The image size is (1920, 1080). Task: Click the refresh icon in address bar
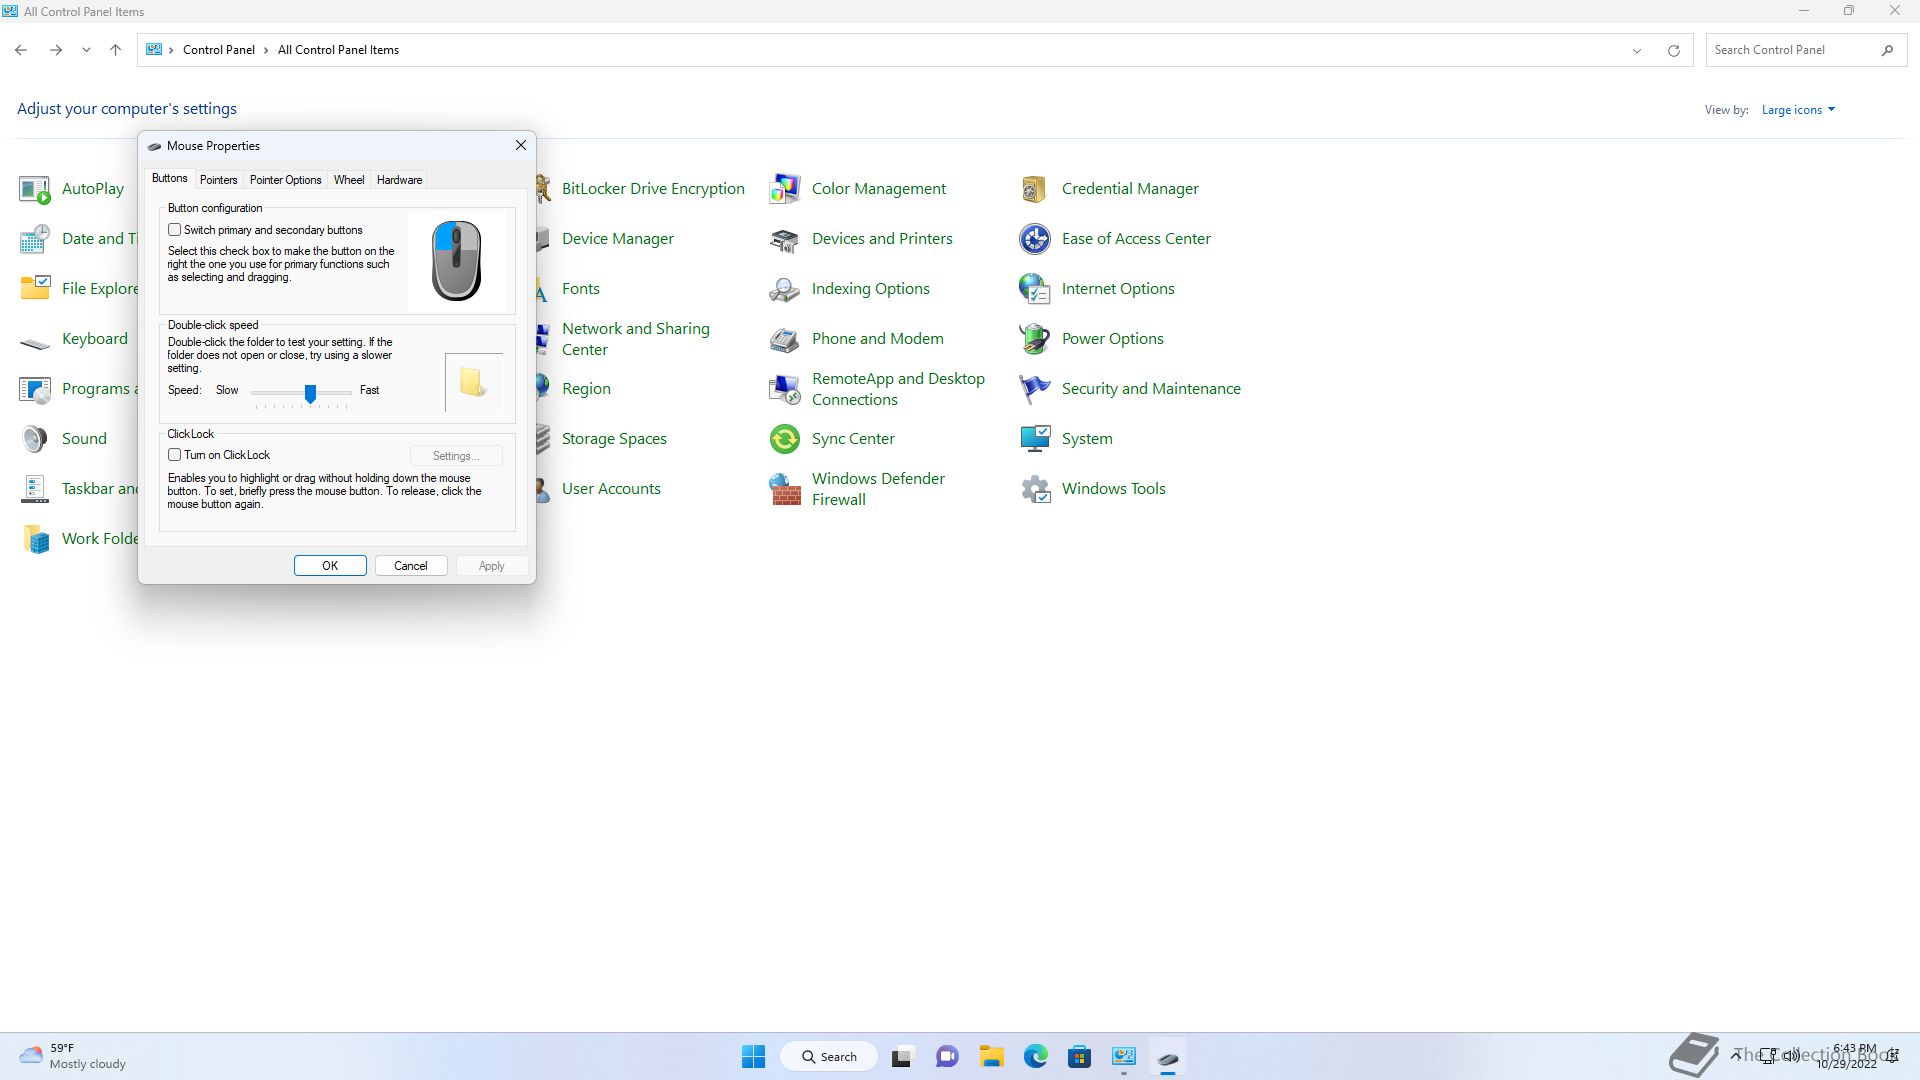[1673, 50]
